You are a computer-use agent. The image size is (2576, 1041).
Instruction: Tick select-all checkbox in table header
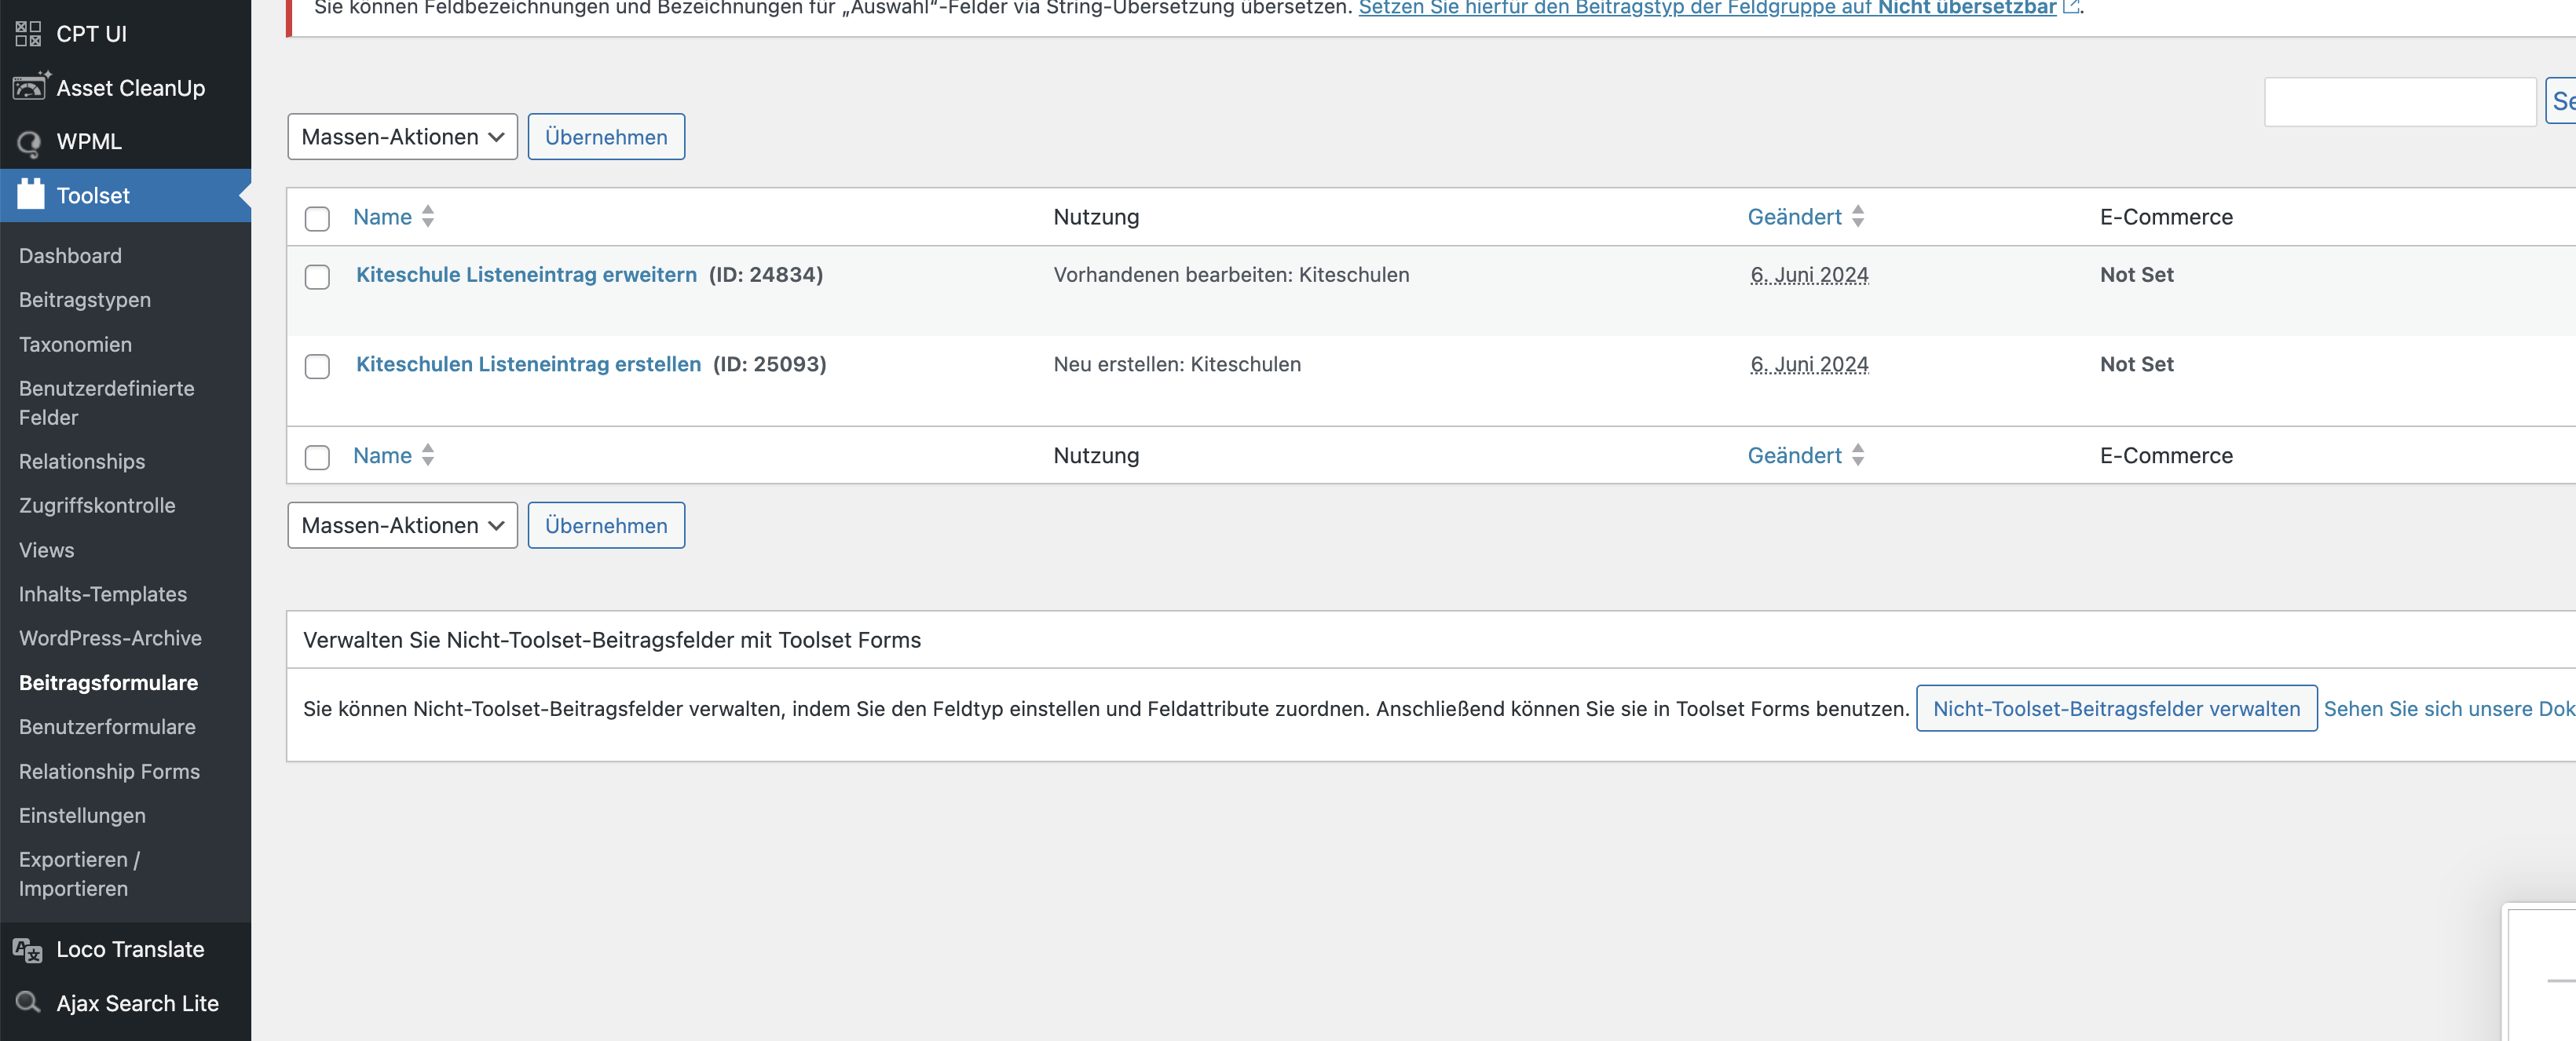point(317,218)
